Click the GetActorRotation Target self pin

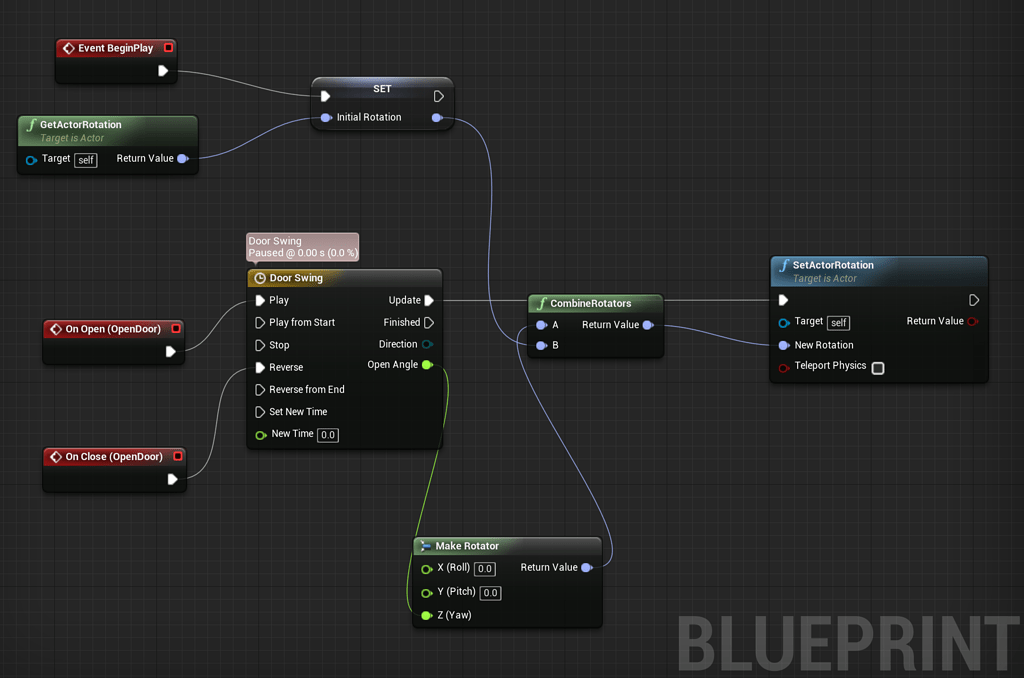tap(31, 160)
